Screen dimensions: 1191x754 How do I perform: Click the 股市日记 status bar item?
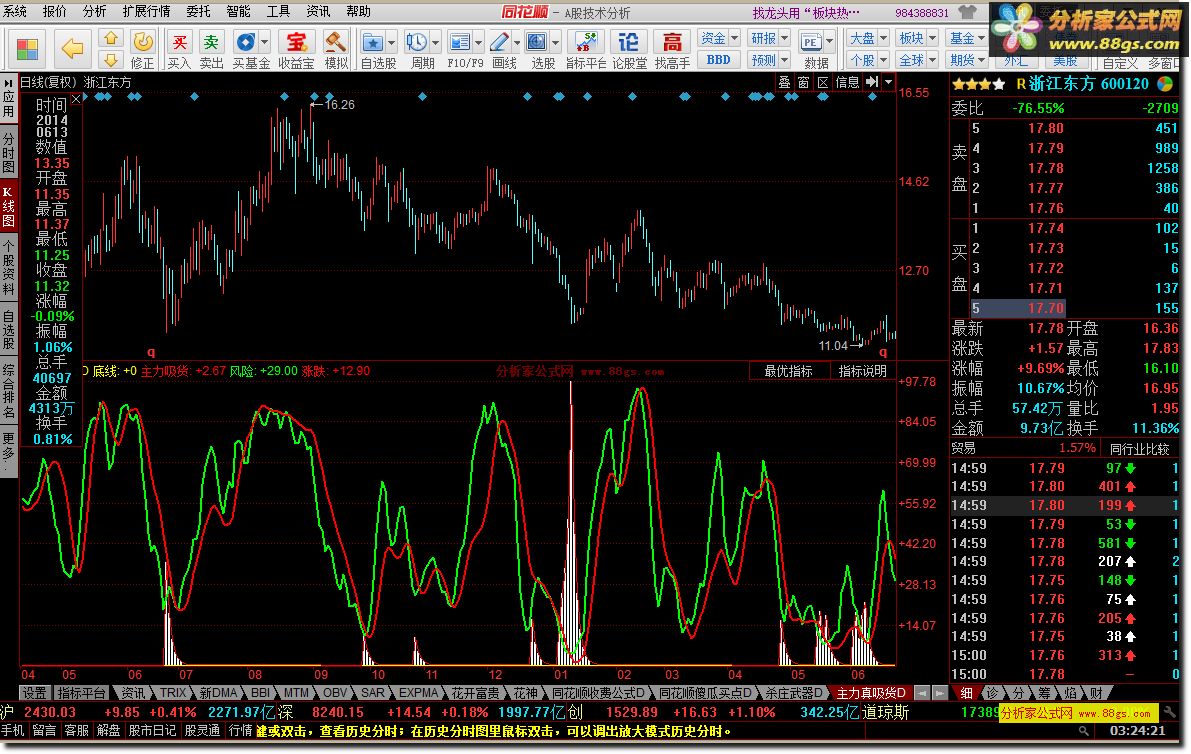(x=152, y=730)
